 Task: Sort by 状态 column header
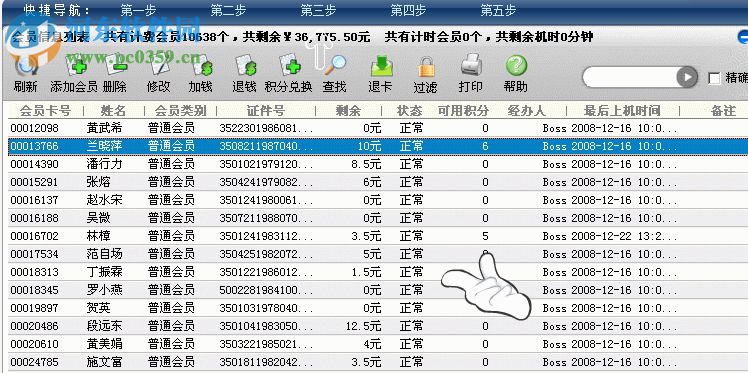pos(409,111)
